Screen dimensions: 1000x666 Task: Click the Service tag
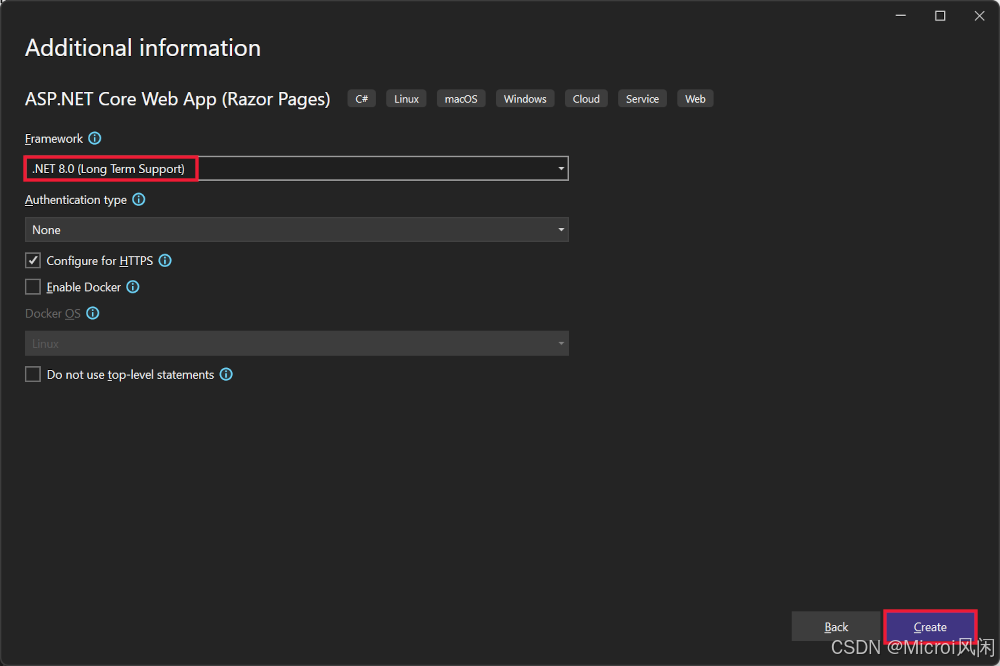coord(642,99)
